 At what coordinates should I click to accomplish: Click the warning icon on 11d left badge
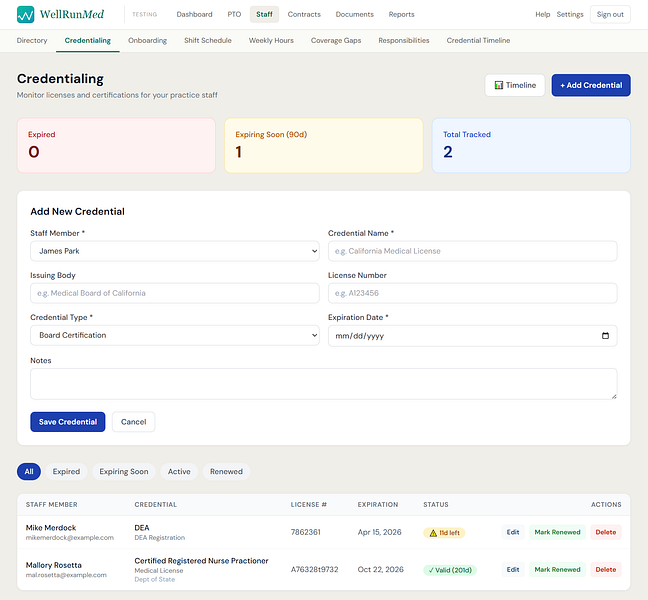(x=433, y=533)
